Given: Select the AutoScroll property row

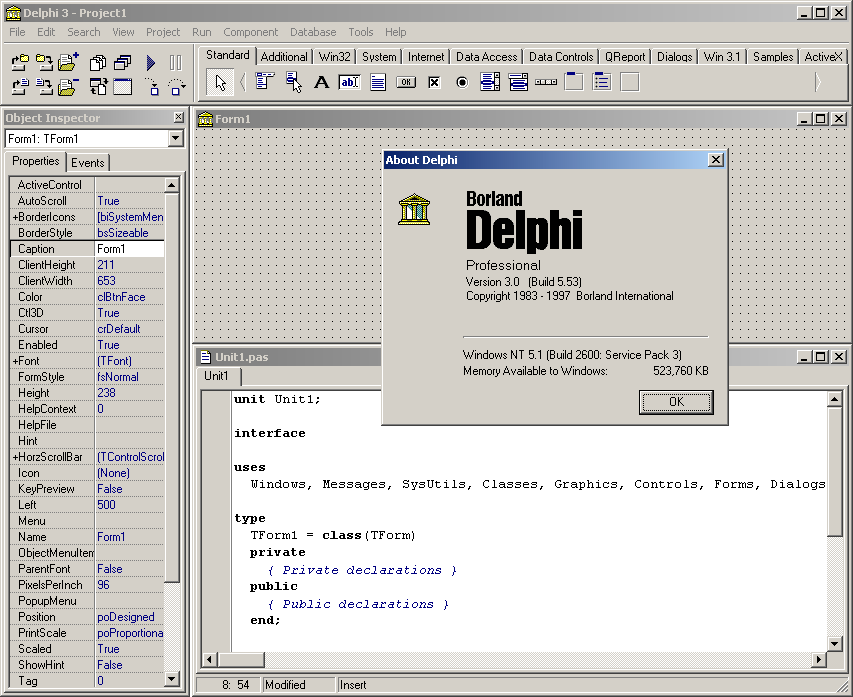Looking at the screenshot, I should [87, 201].
